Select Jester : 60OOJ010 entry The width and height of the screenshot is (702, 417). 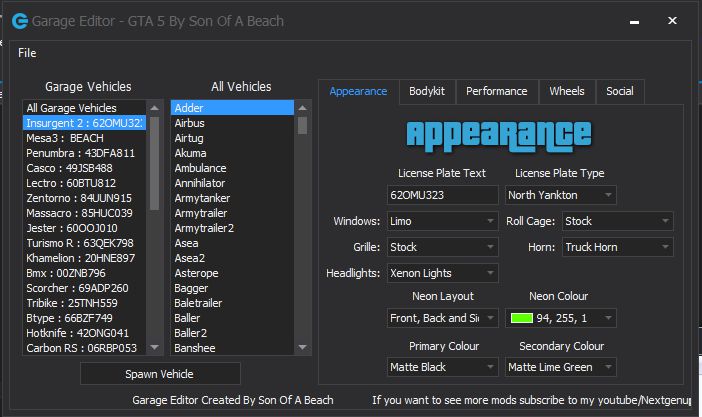(84, 228)
